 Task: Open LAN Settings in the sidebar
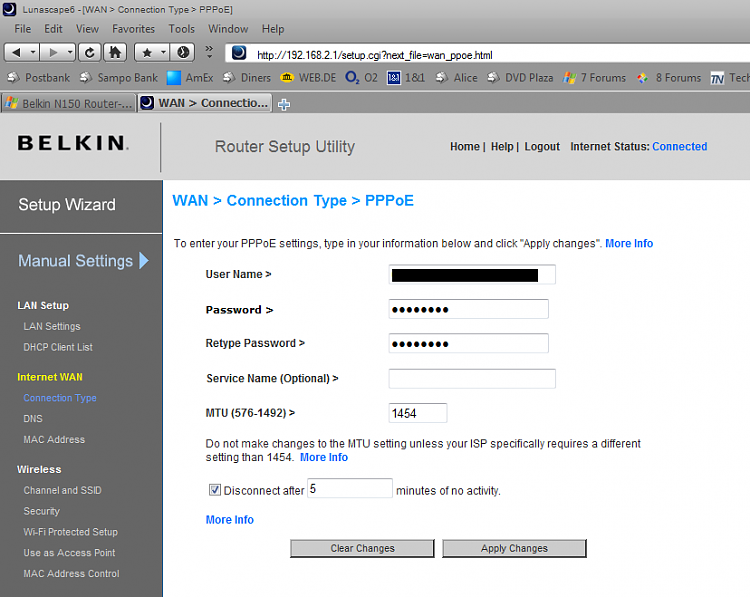tap(52, 326)
